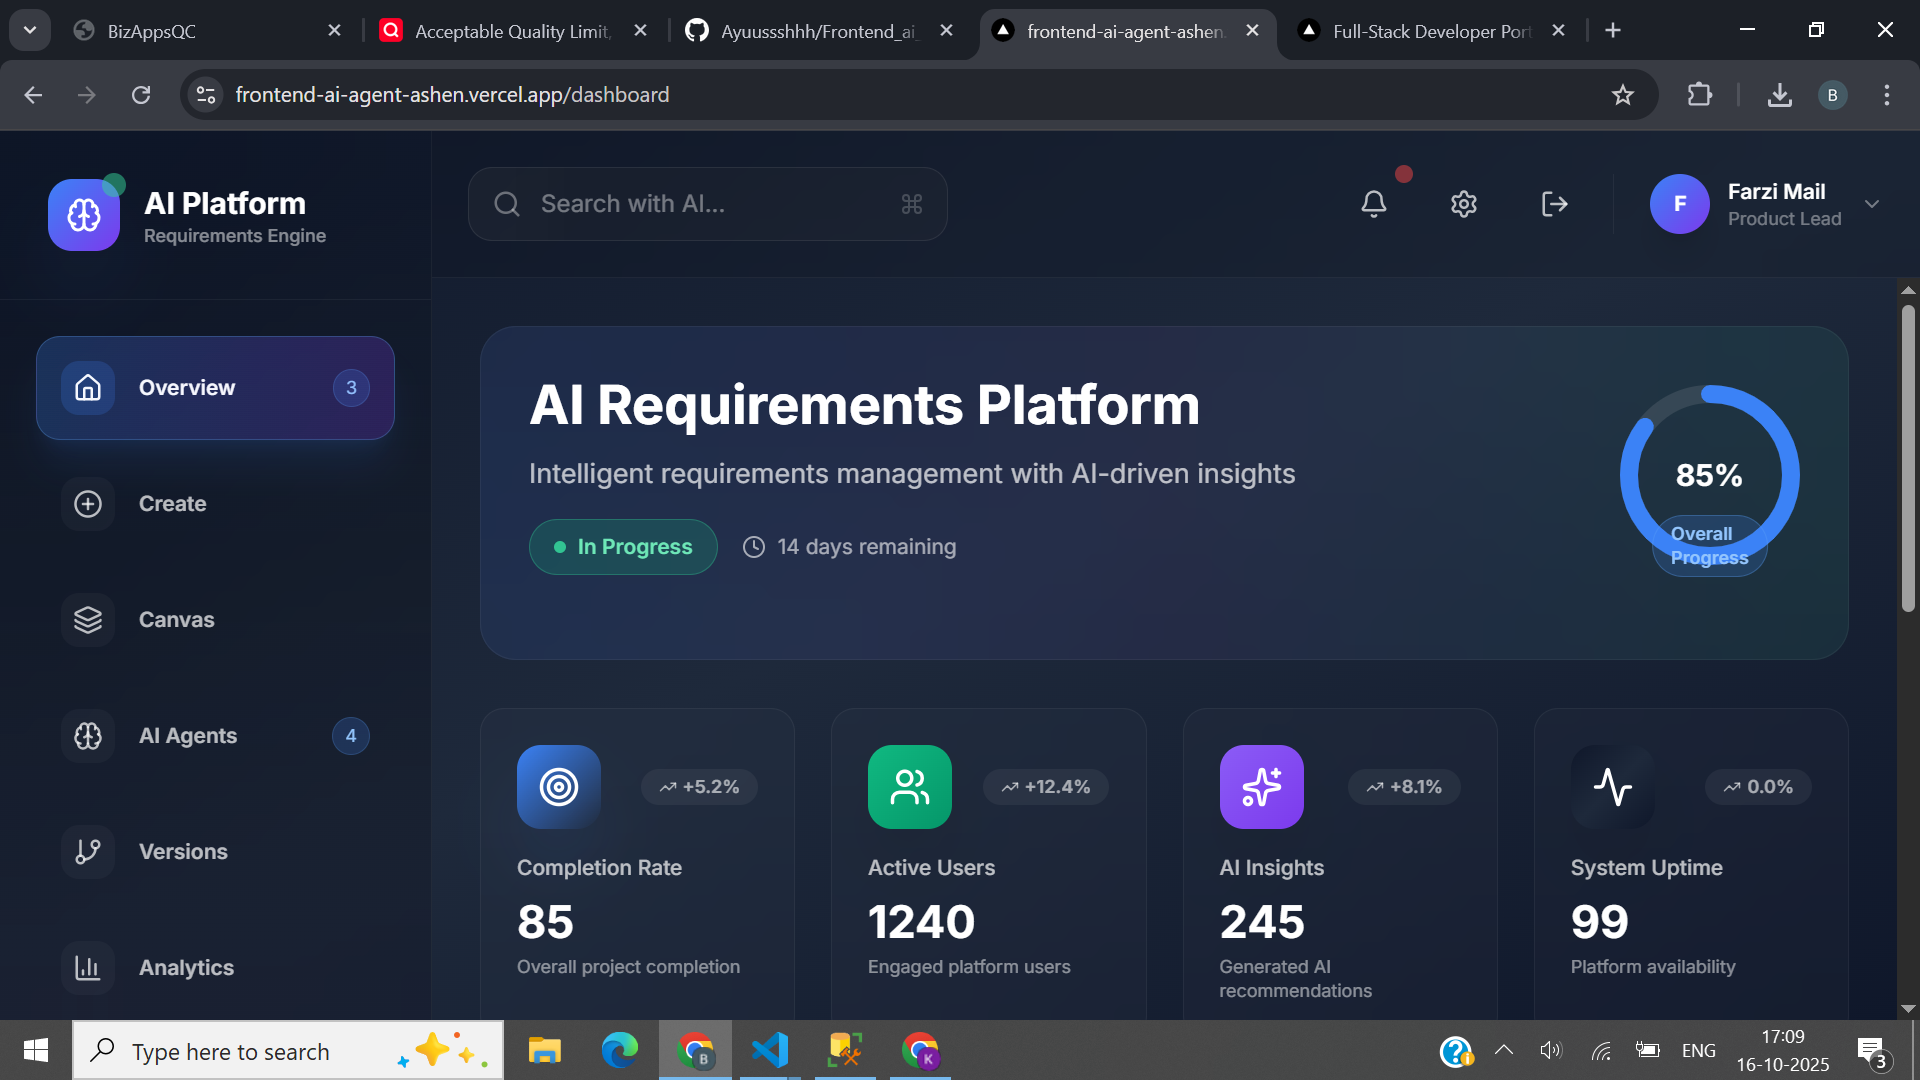The height and width of the screenshot is (1080, 1920).
Task: Select the System Uptime pulse icon
Action: pyautogui.click(x=1612, y=787)
